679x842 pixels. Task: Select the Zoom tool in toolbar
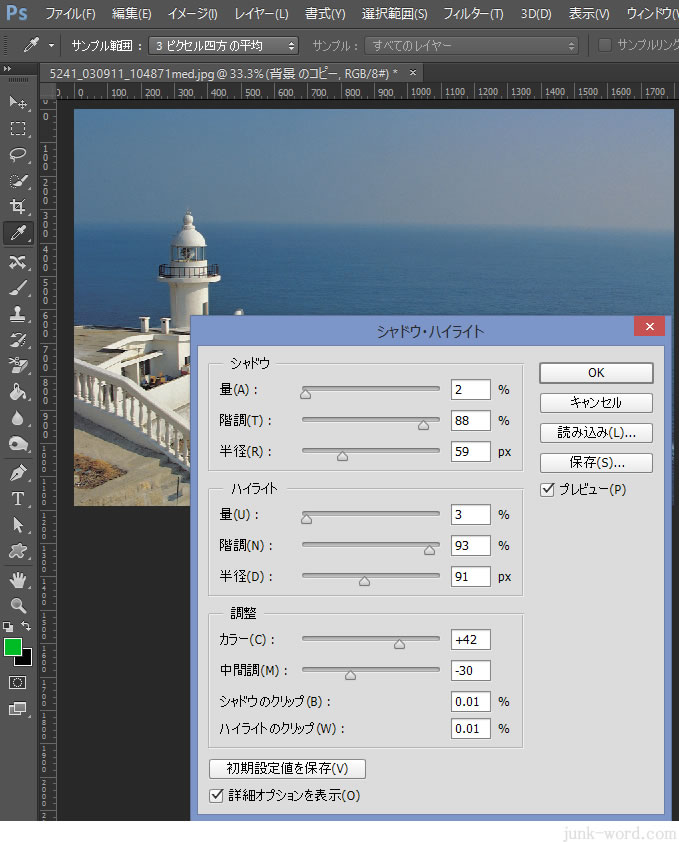click(18, 606)
